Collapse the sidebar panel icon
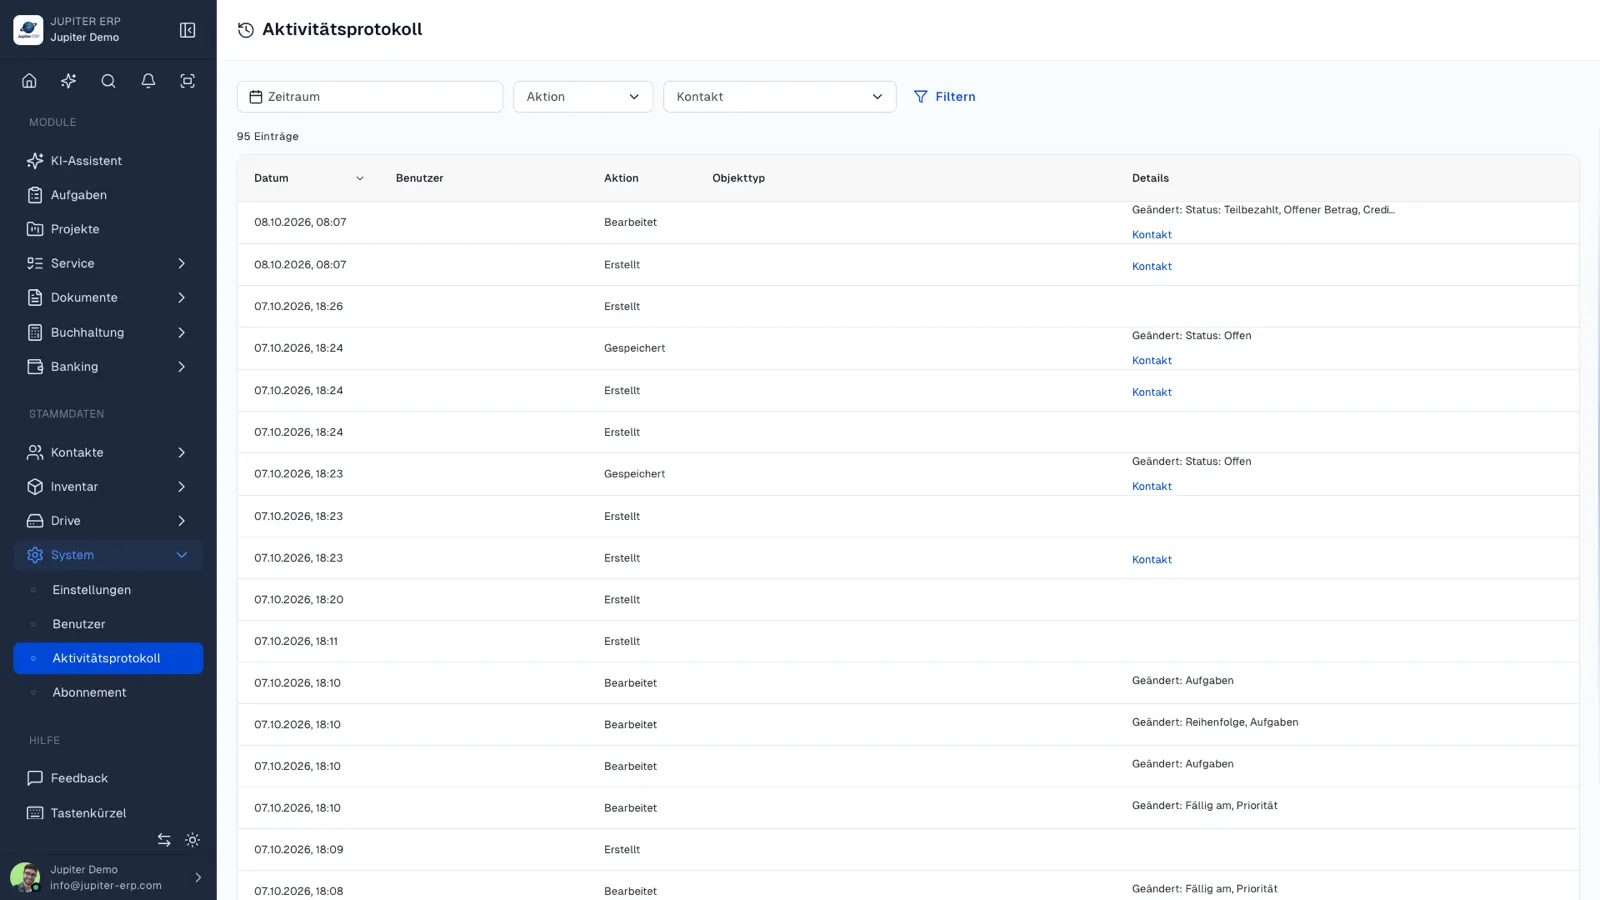 tap(187, 30)
